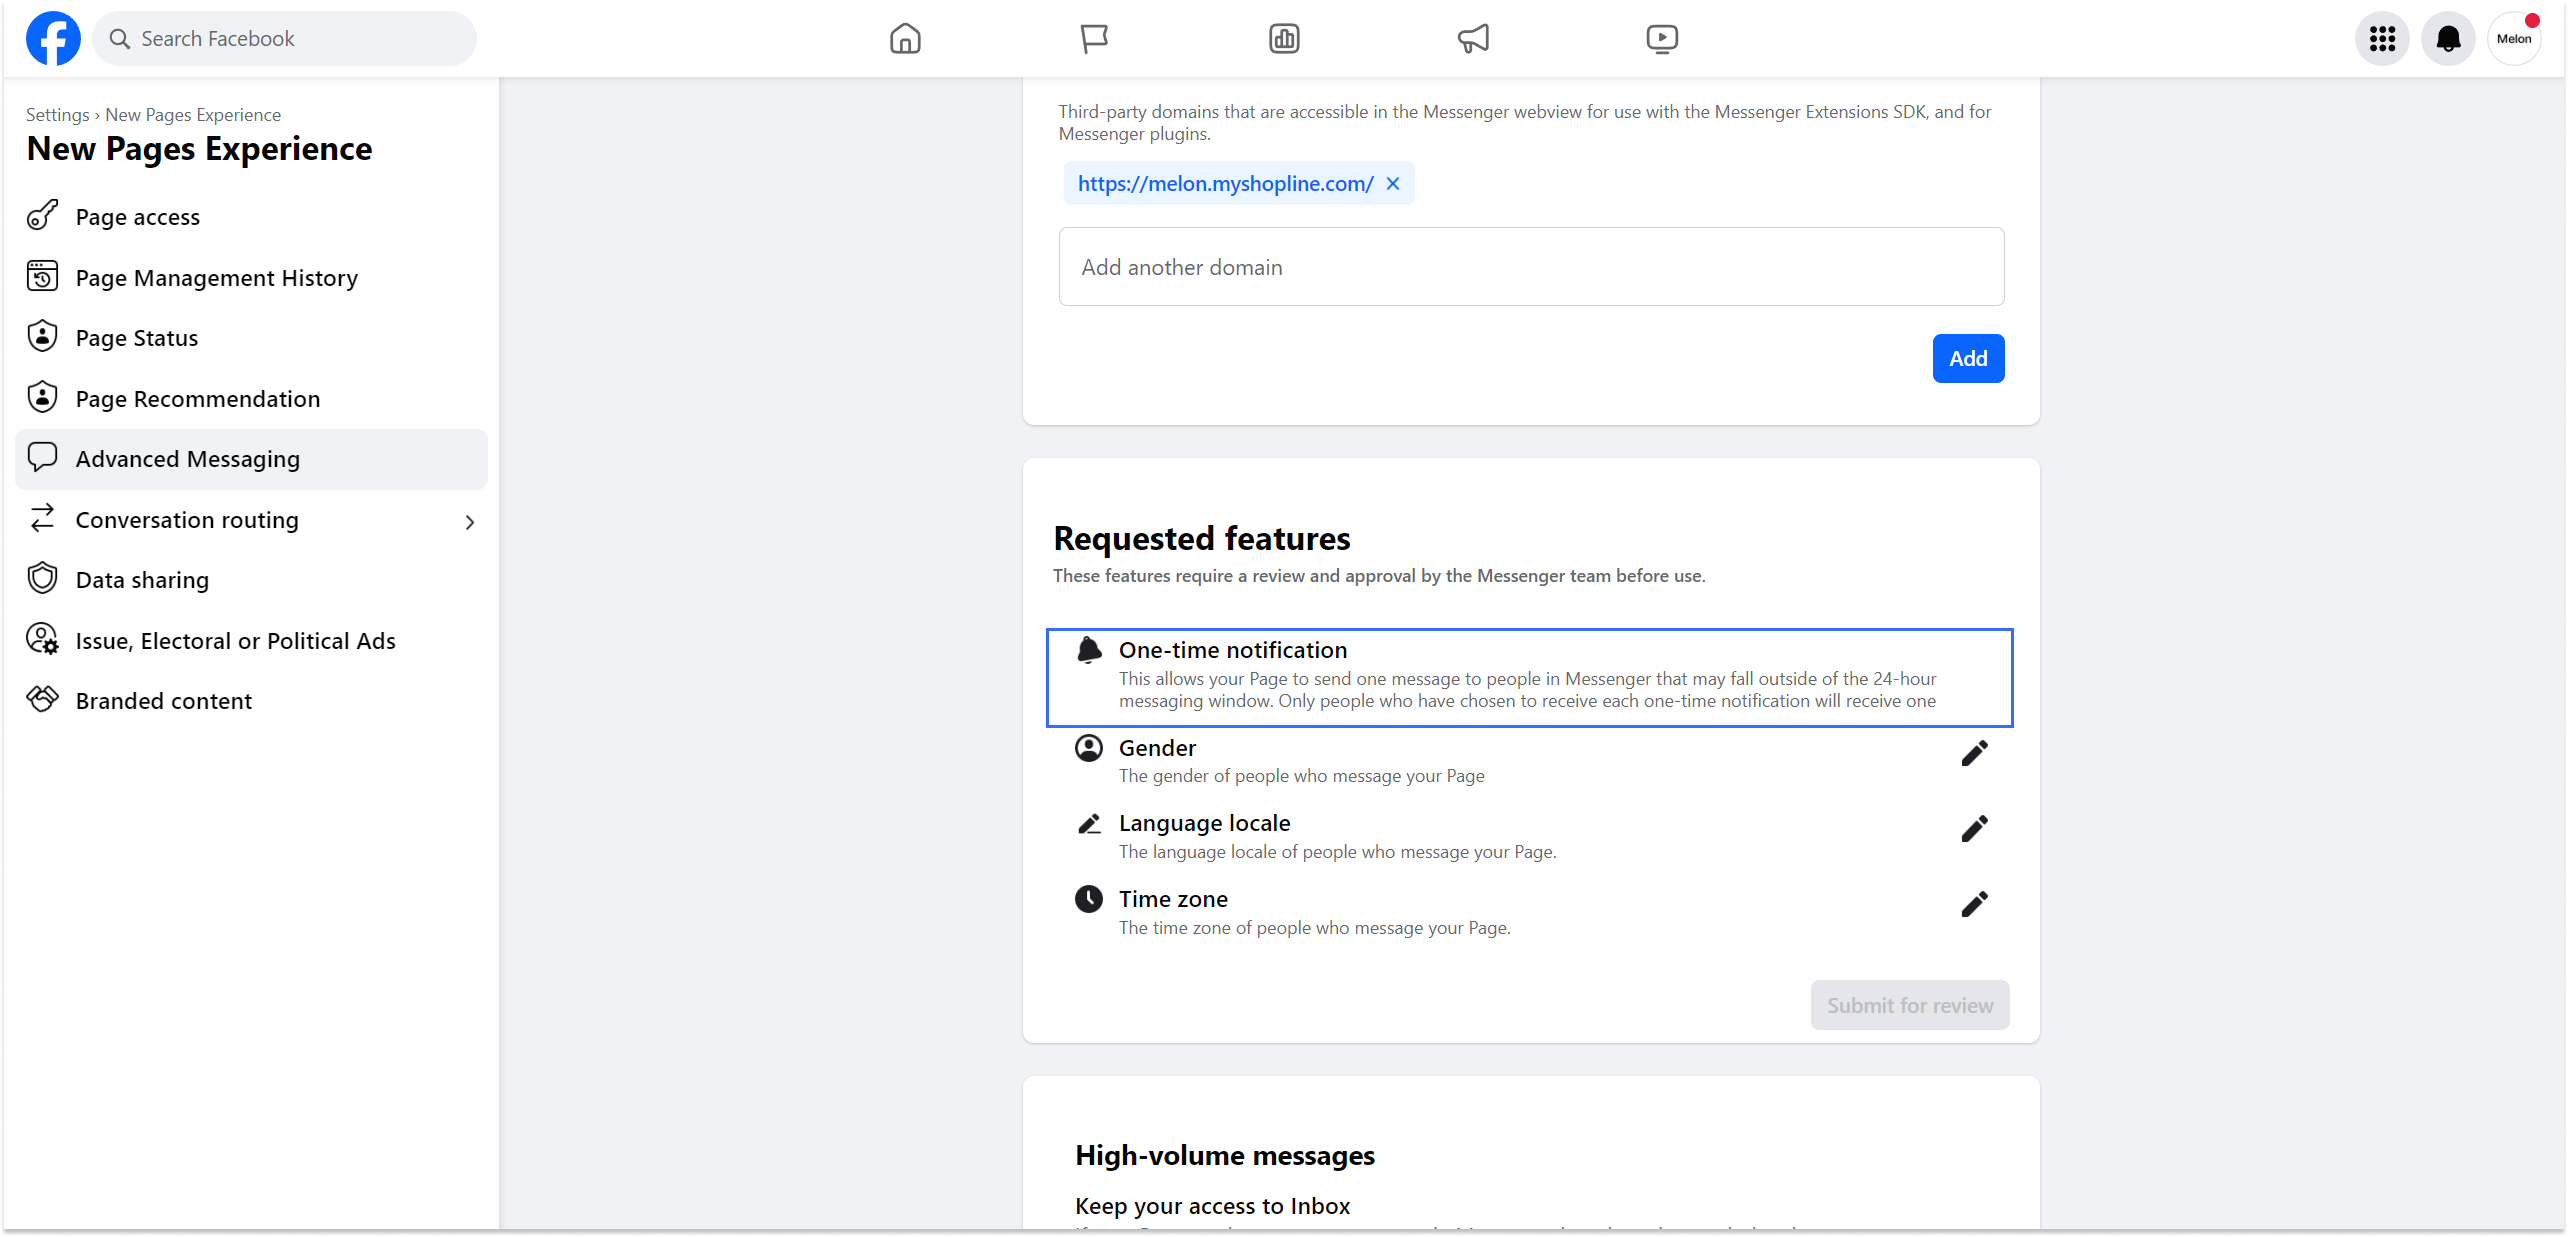Open the Insights chart icon in top bar
2568x1237 pixels.
[1284, 39]
